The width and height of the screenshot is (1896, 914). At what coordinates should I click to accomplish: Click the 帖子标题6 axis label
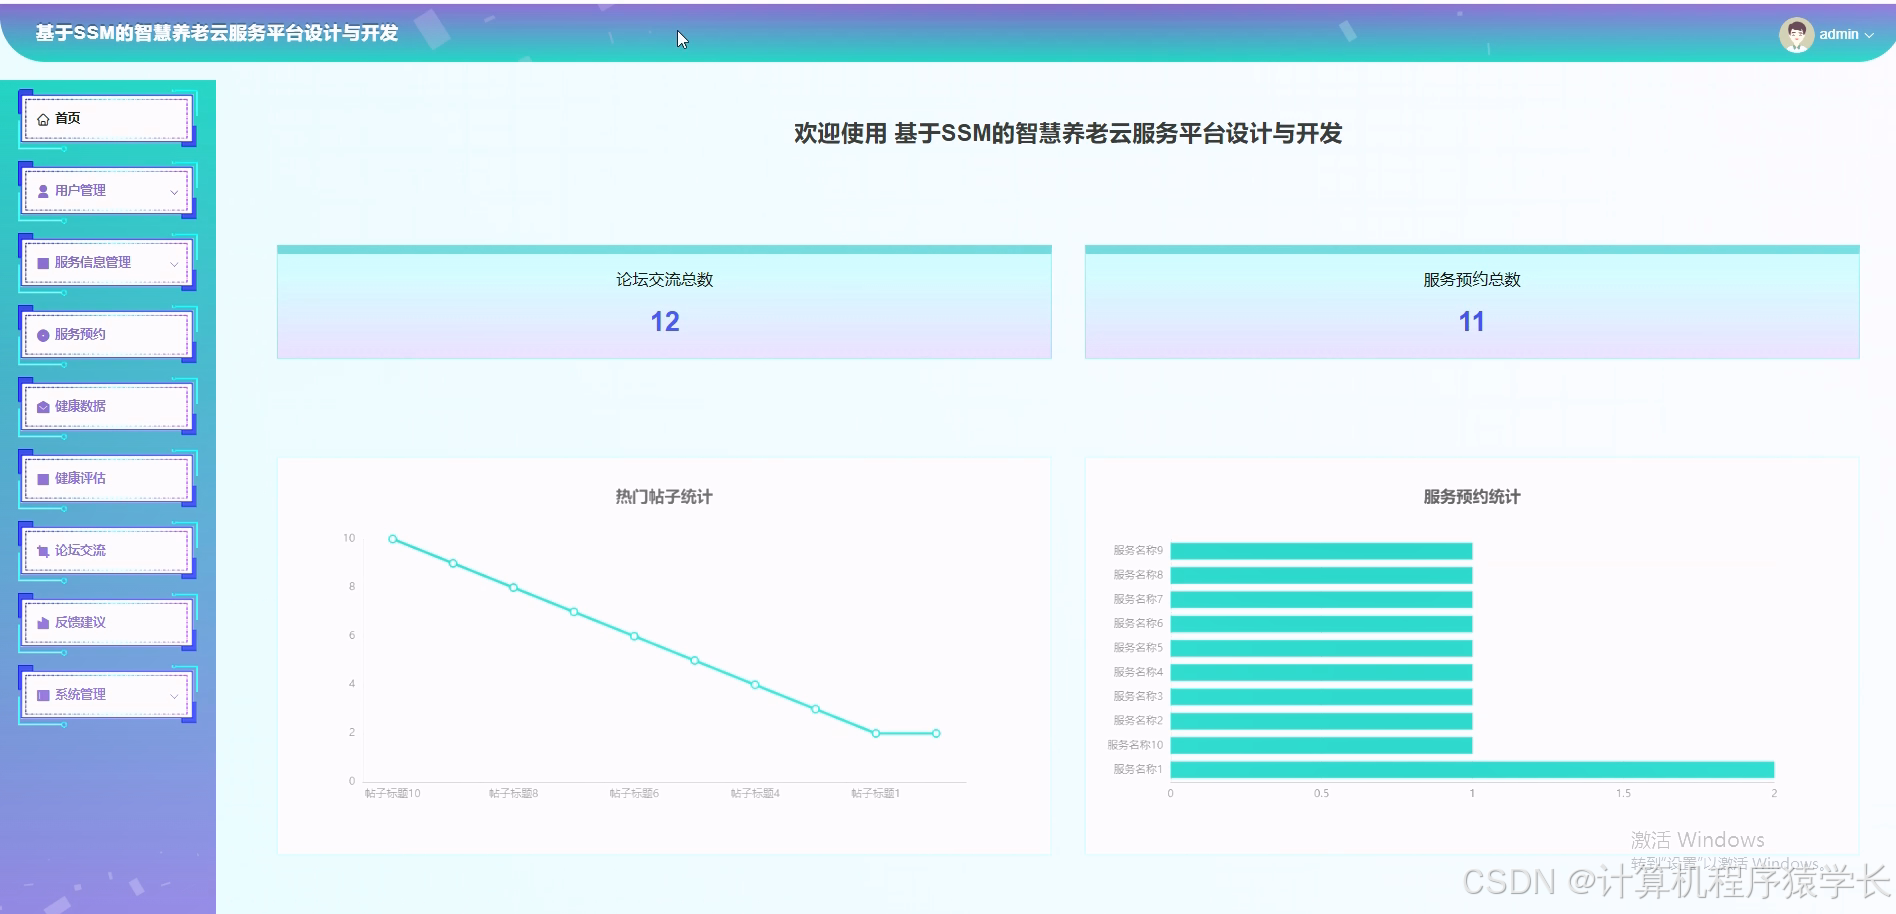coord(634,793)
